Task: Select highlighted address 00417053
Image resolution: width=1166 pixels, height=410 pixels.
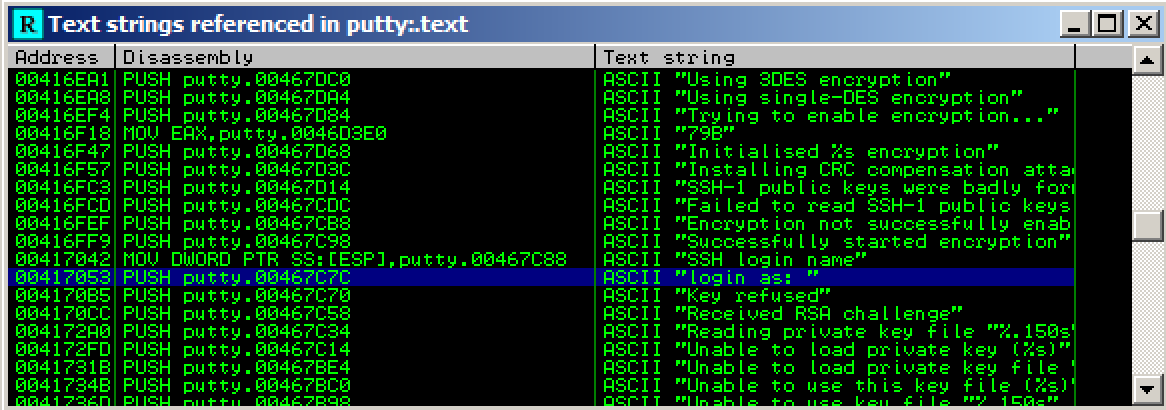Action: point(62,278)
